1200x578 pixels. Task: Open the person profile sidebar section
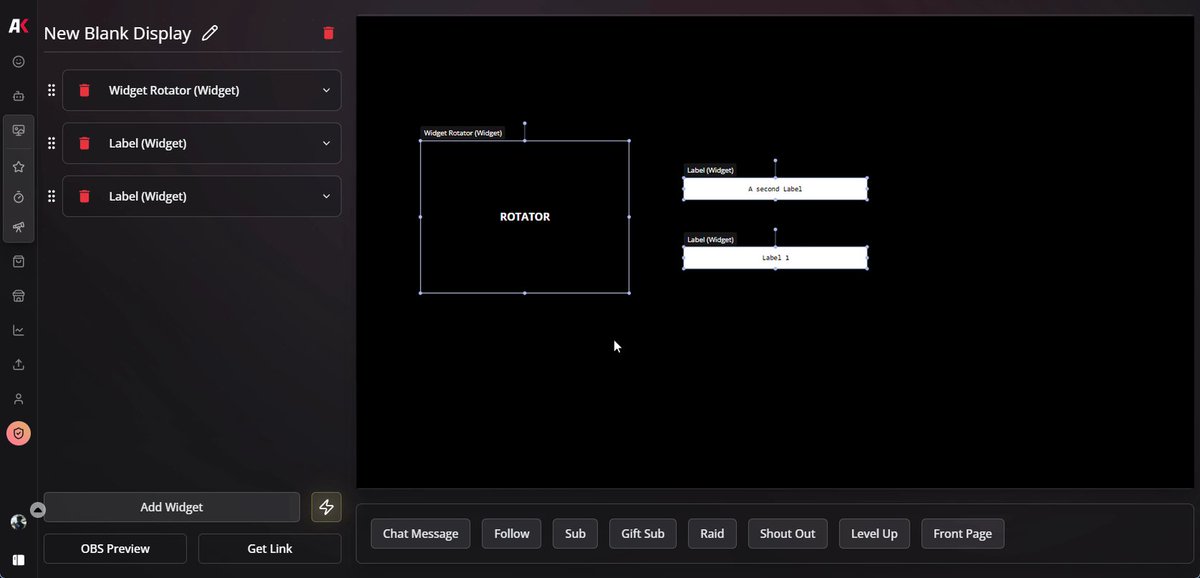[x=18, y=399]
